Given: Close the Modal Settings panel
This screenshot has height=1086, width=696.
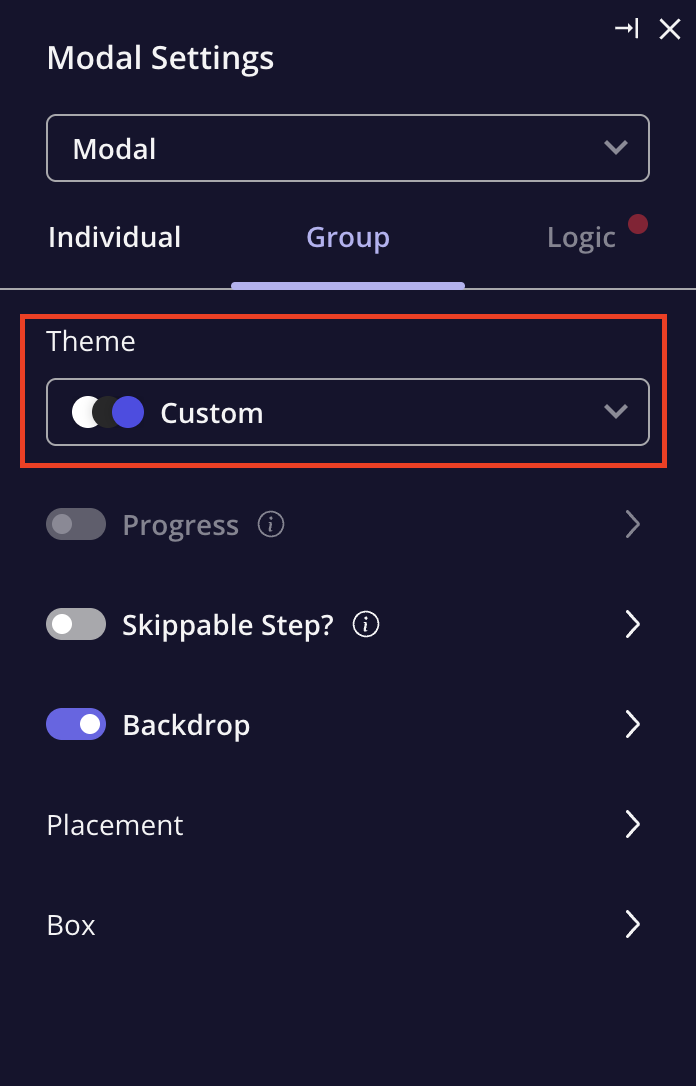Looking at the screenshot, I should (x=670, y=29).
